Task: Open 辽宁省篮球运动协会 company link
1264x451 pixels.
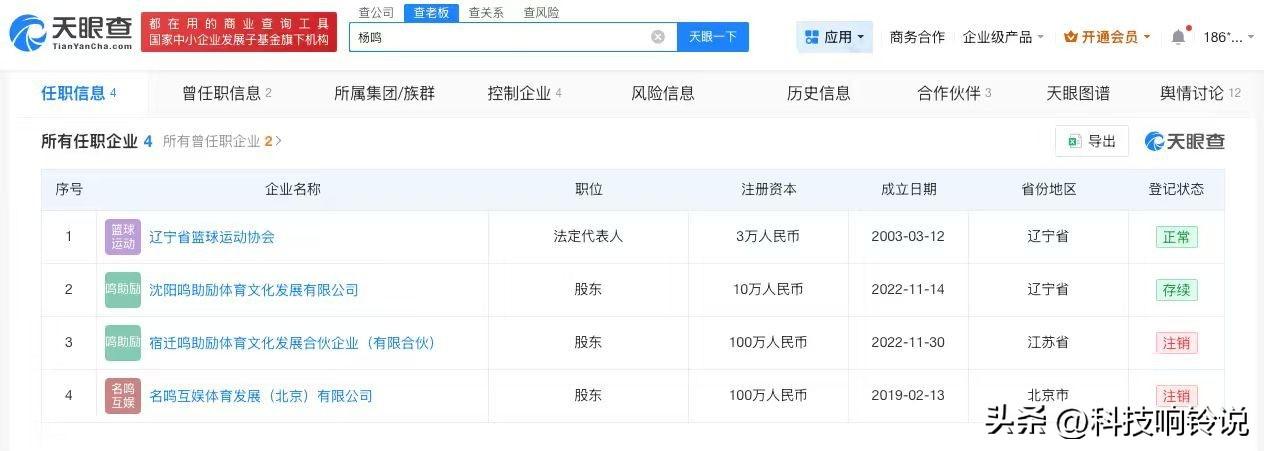Action: coord(212,237)
